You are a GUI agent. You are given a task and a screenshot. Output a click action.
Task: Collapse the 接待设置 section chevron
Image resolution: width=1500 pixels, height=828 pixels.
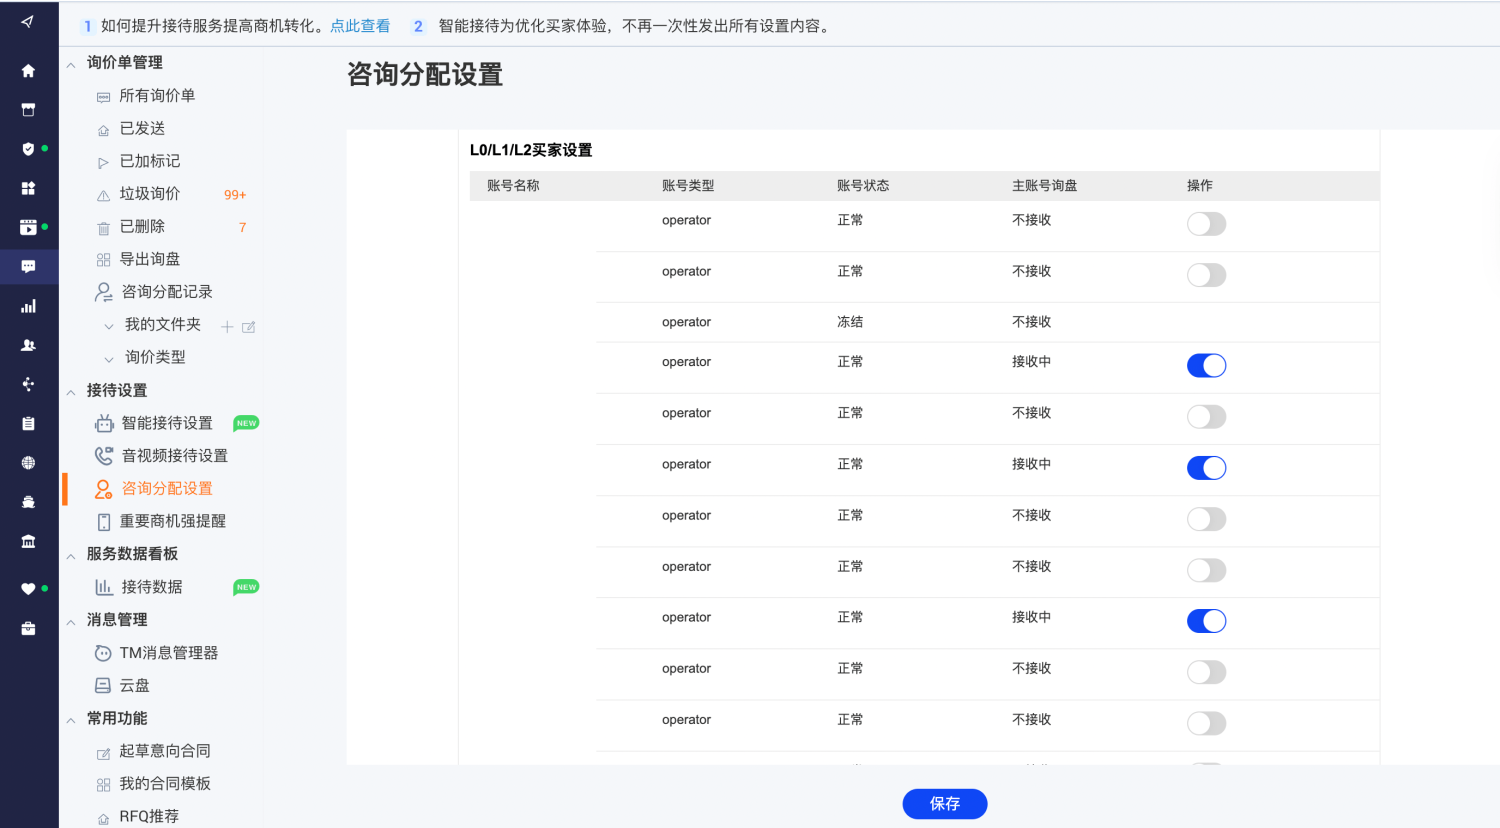tap(71, 392)
